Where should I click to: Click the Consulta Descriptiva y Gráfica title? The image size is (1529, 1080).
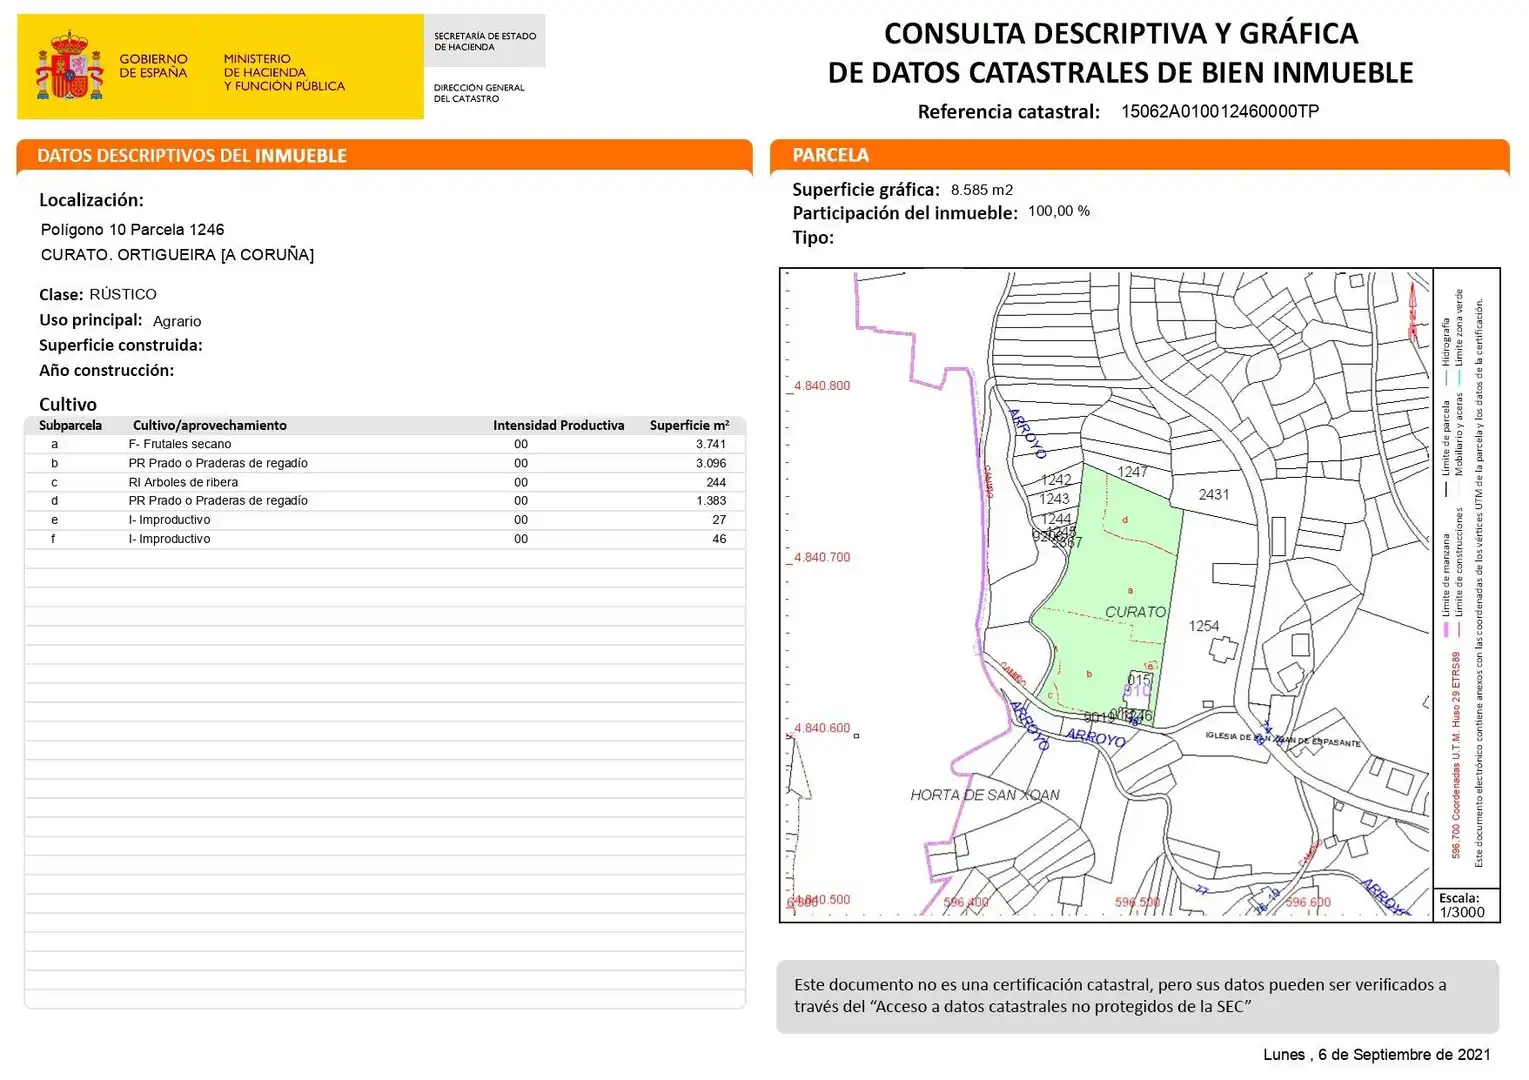[1120, 53]
